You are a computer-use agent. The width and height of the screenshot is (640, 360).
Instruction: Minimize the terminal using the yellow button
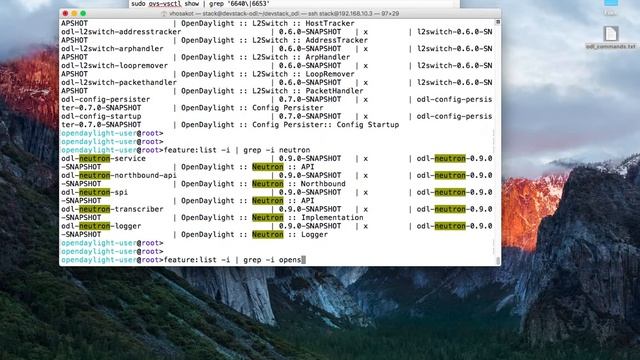(x=74, y=13)
